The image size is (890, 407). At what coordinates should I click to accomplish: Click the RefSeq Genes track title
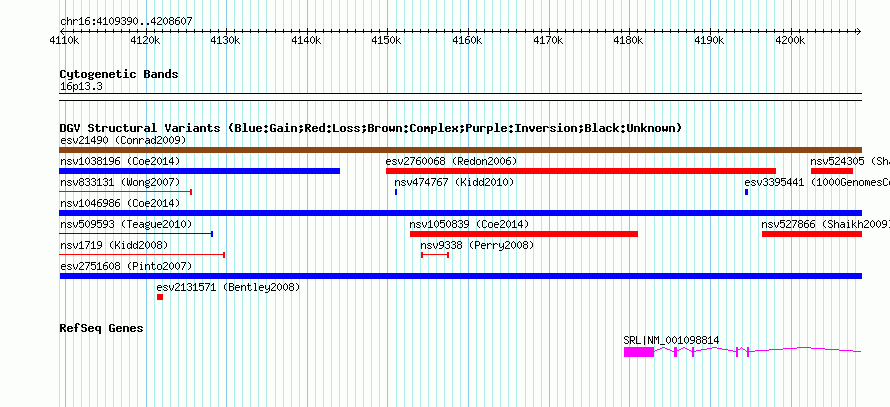[102, 328]
